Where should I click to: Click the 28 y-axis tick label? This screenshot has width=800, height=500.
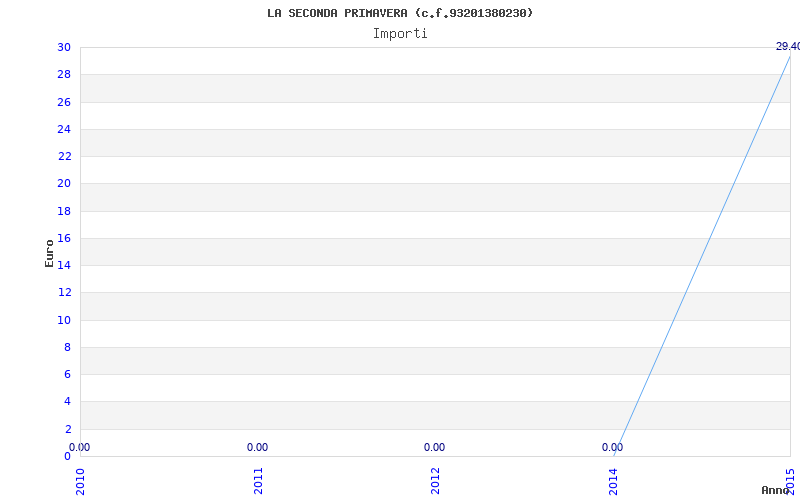pos(64,74)
